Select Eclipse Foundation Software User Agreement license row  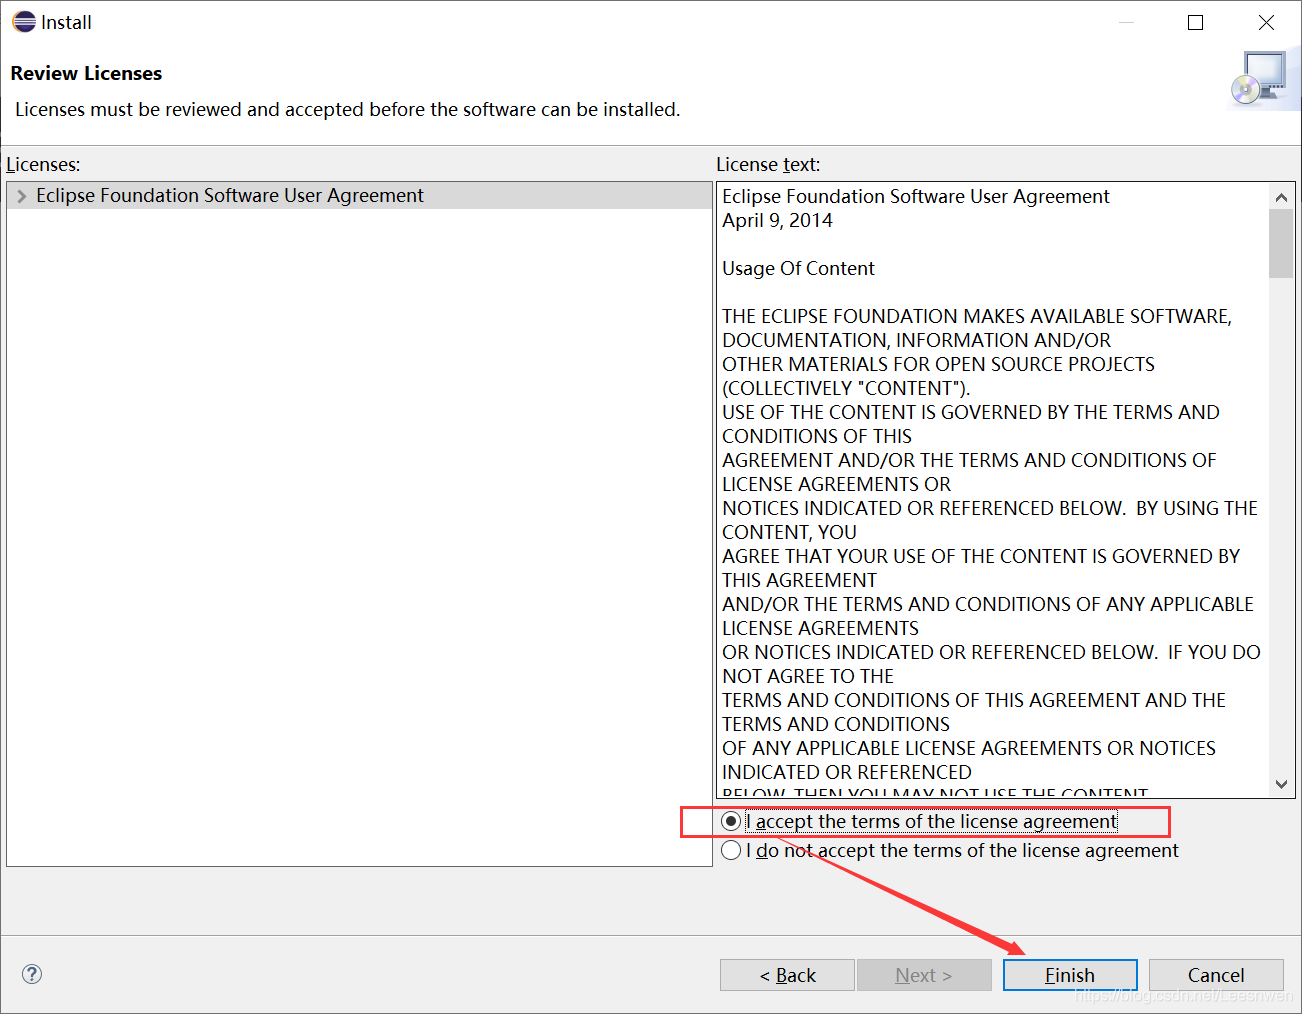click(359, 196)
